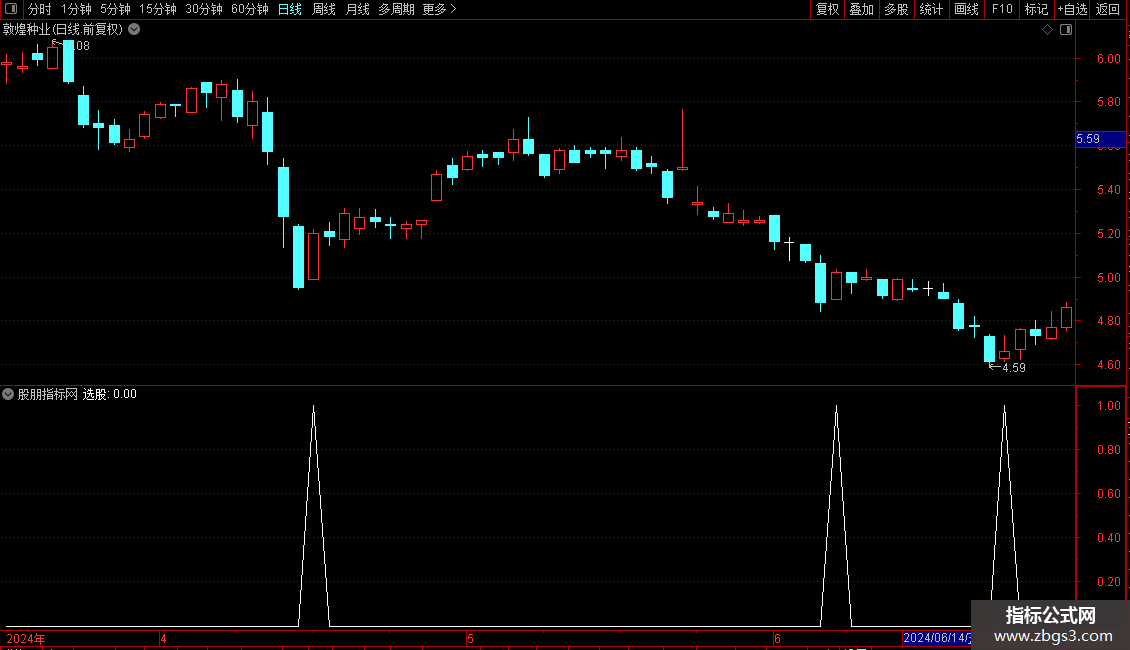Select the 30分钟 period
This screenshot has height=650, width=1130.
pyautogui.click(x=203, y=9)
